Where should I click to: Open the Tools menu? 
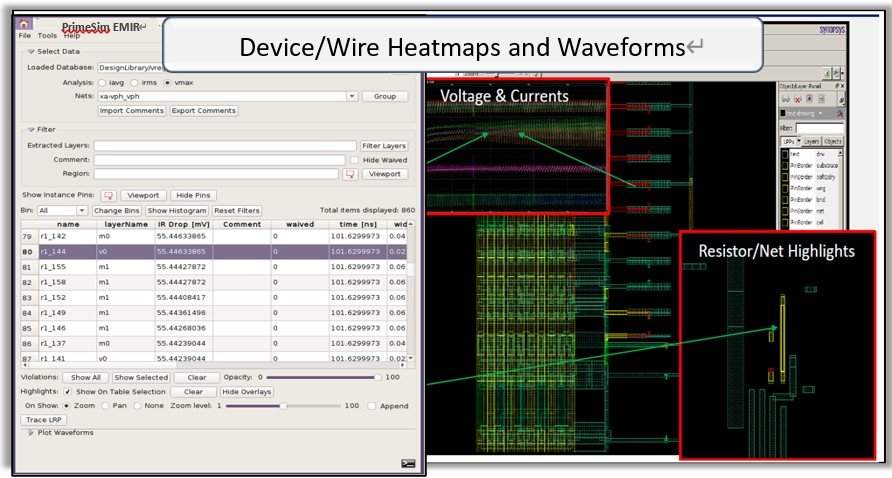[x=47, y=36]
